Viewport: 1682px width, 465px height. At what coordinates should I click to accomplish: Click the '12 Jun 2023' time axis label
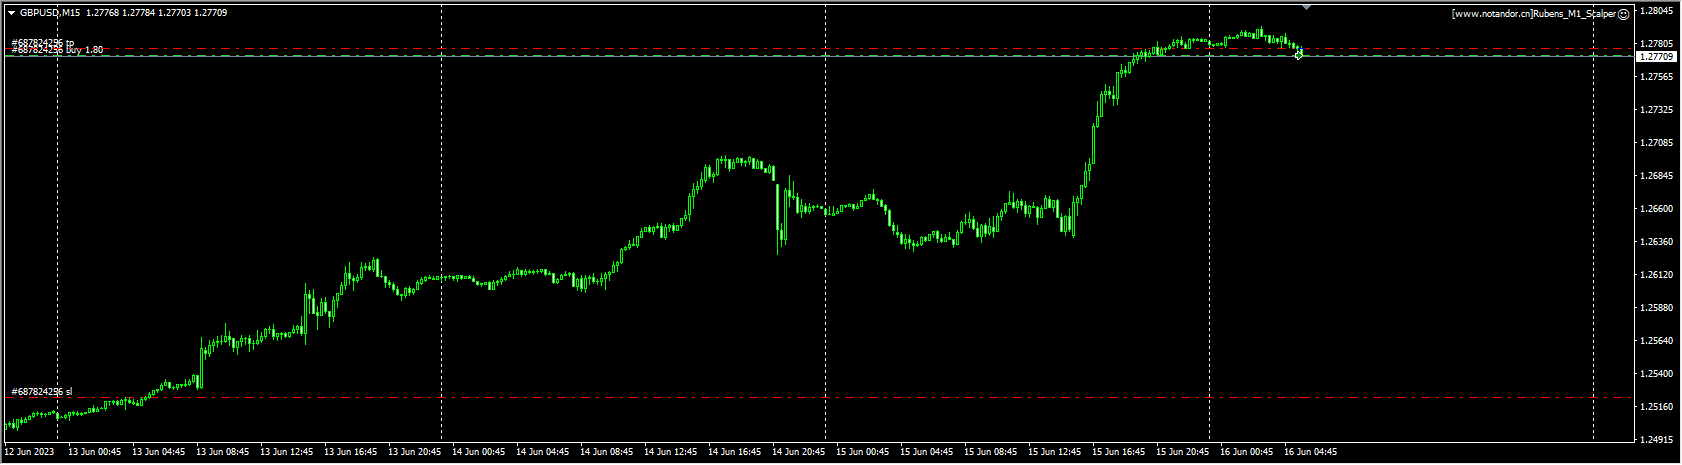[28, 452]
